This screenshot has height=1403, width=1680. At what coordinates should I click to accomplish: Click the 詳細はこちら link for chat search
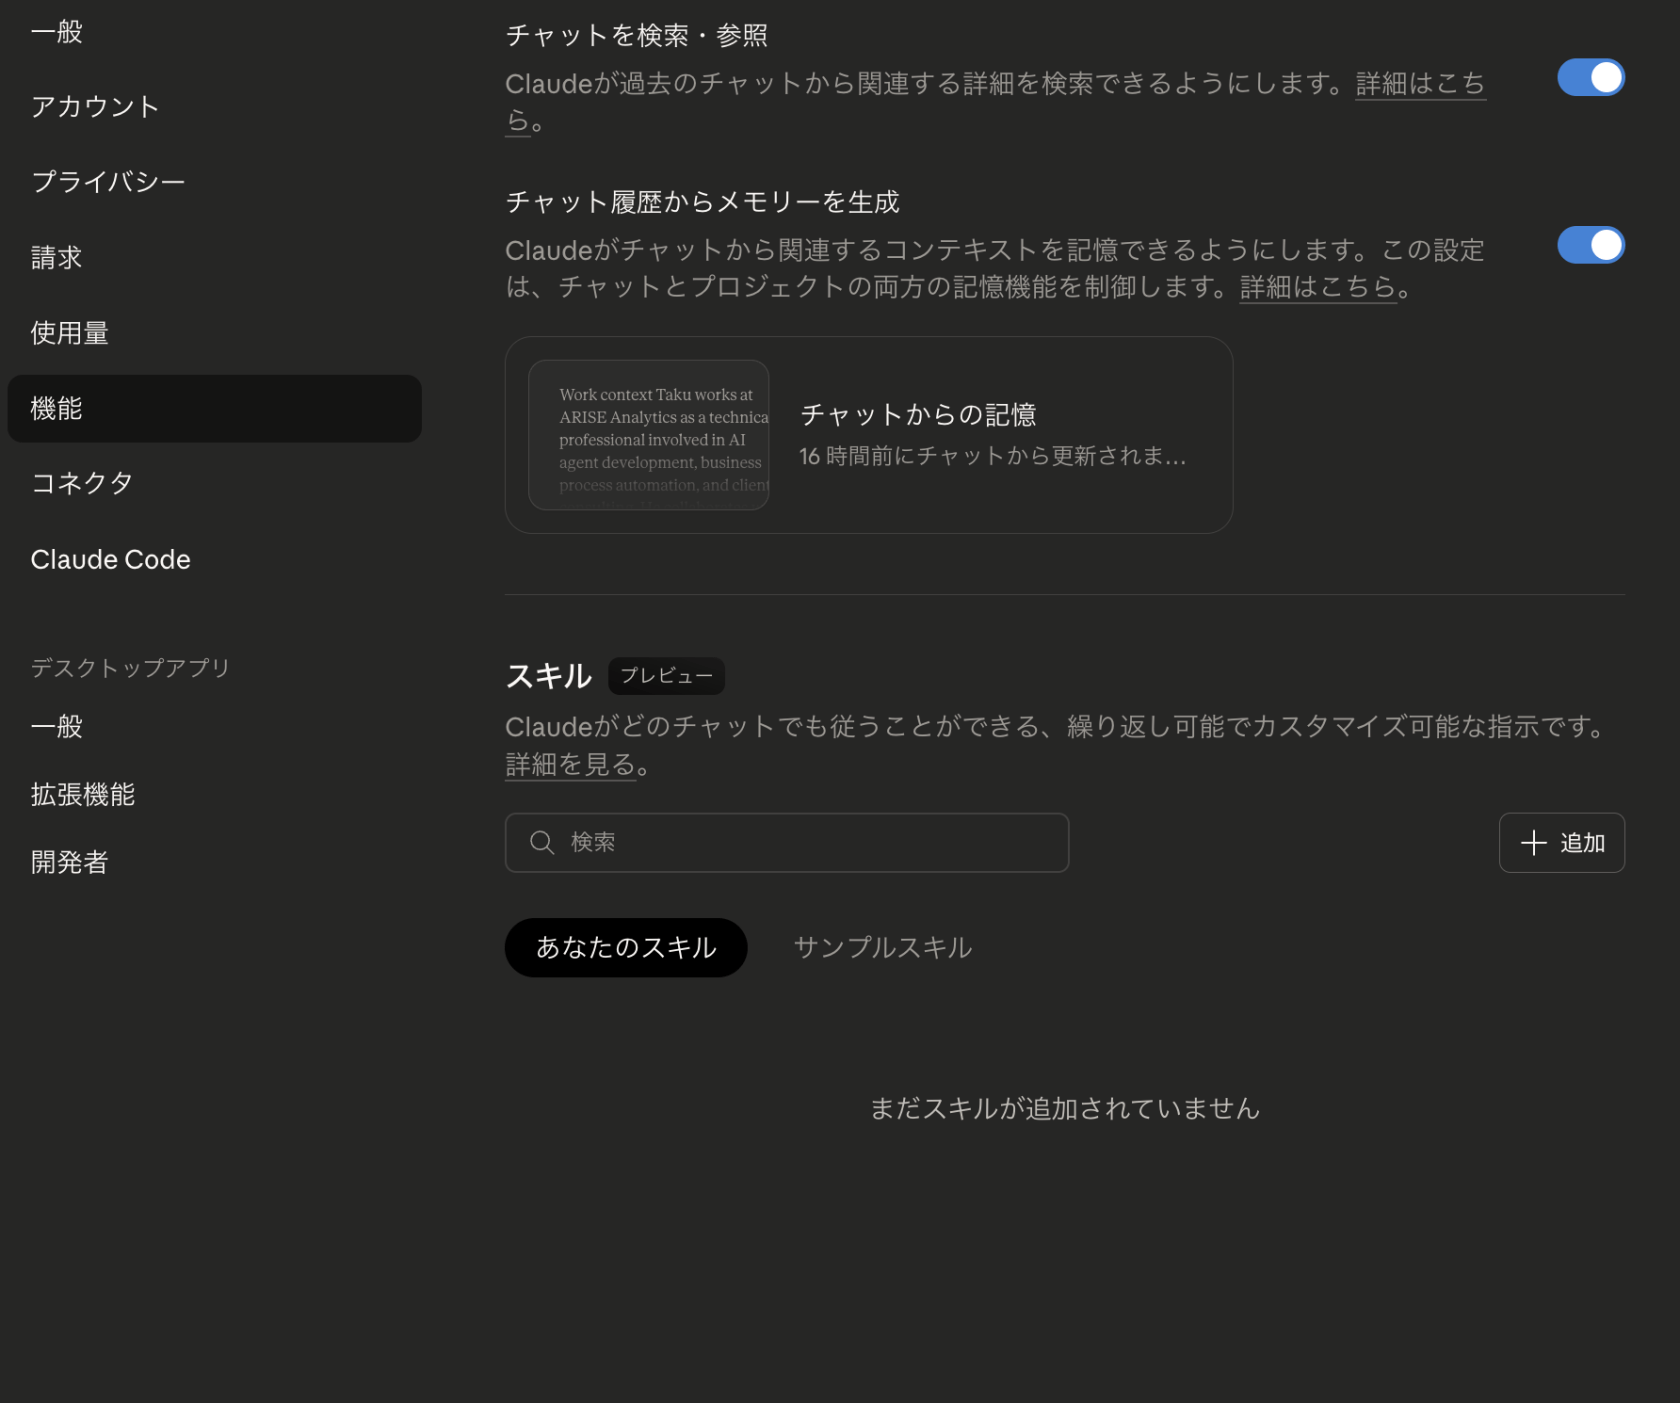point(1419,84)
